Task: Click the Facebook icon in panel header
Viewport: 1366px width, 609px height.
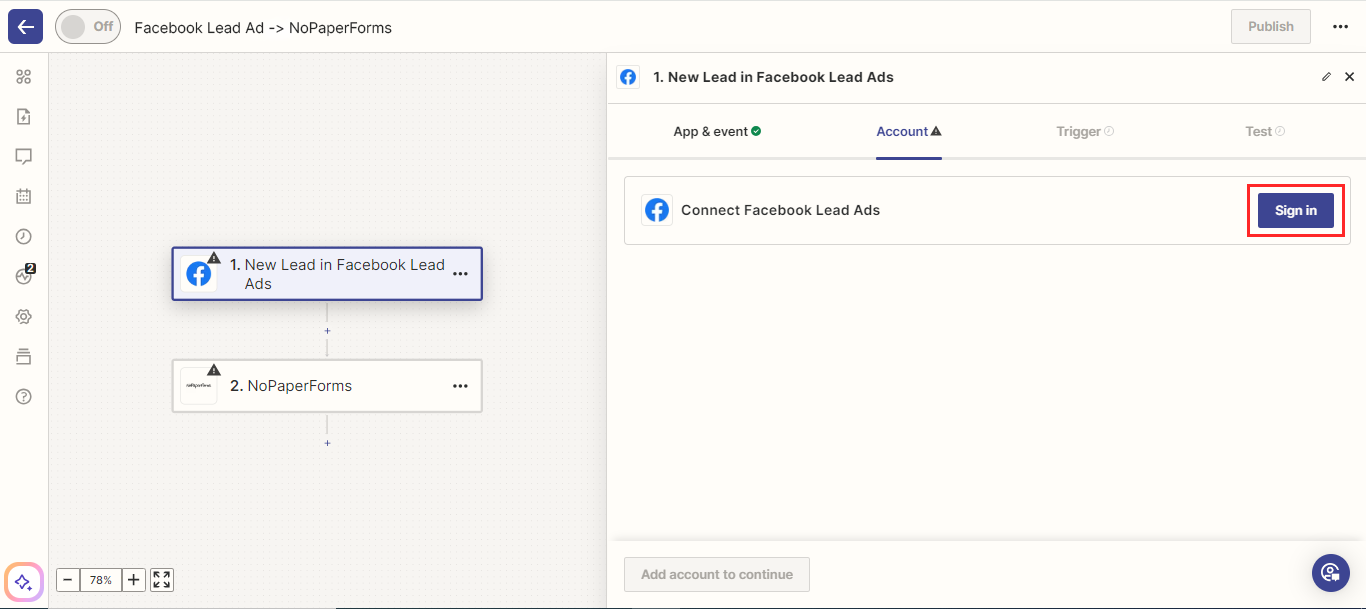Action: click(628, 77)
